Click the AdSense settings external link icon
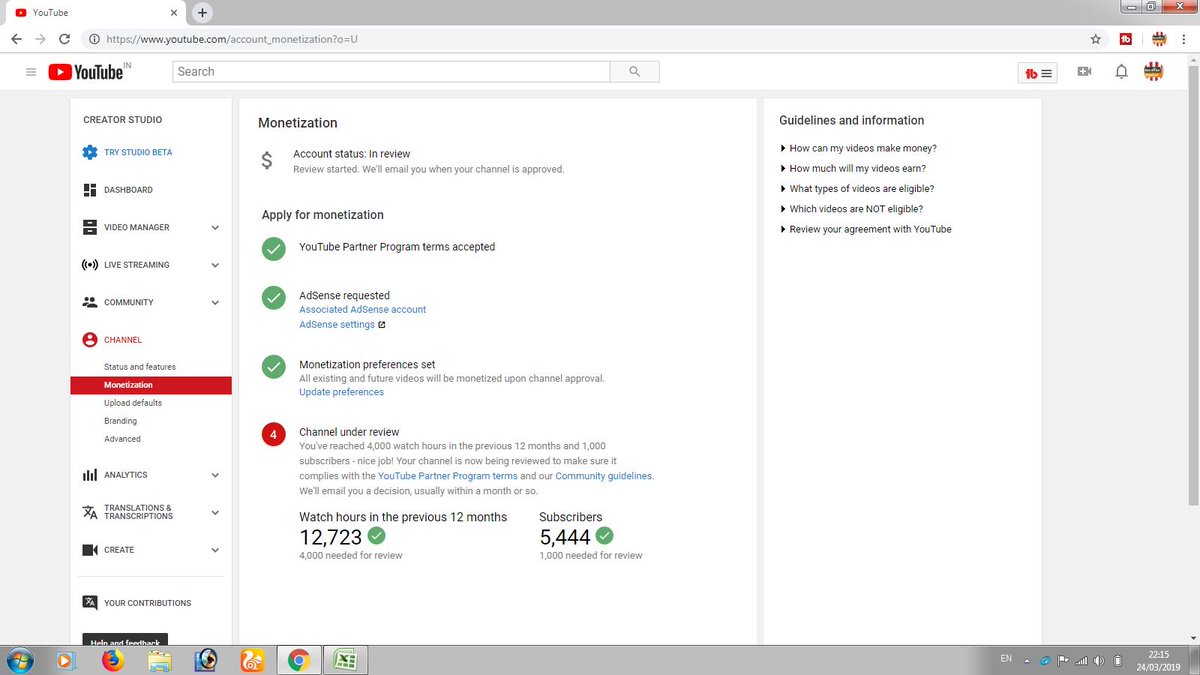The height and width of the screenshot is (675, 1200). click(382, 325)
